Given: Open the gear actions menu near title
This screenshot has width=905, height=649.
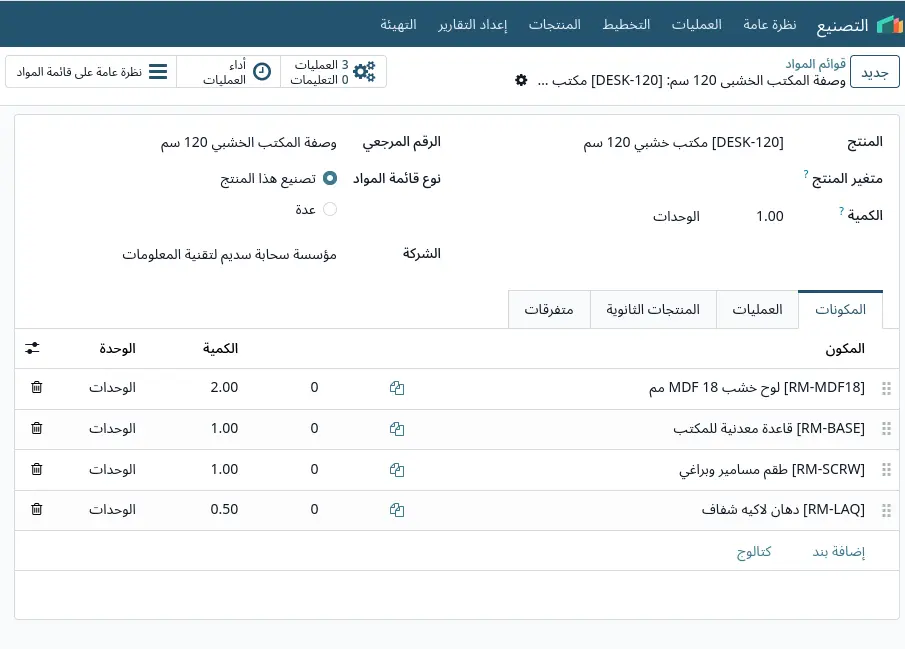Looking at the screenshot, I should coord(521,80).
